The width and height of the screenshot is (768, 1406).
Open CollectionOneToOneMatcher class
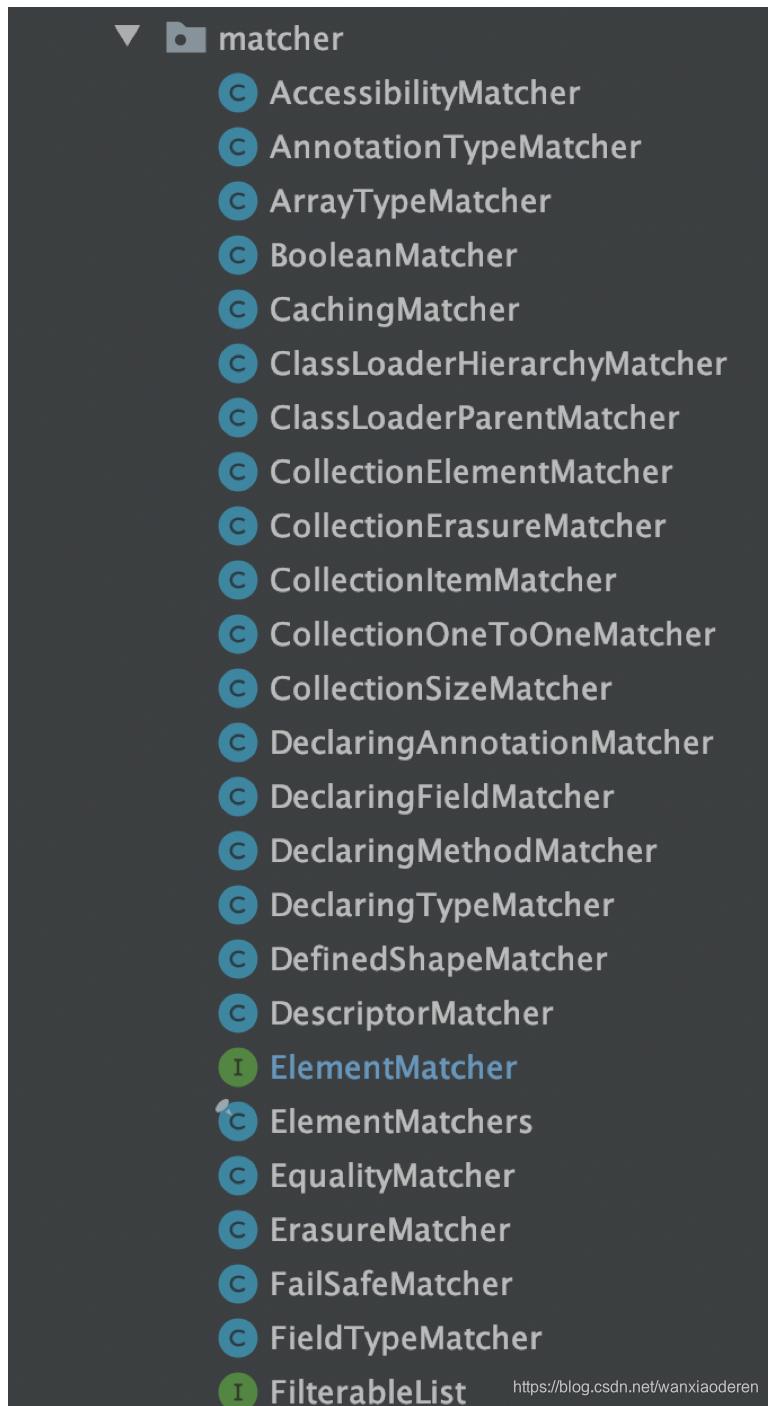tap(492, 635)
